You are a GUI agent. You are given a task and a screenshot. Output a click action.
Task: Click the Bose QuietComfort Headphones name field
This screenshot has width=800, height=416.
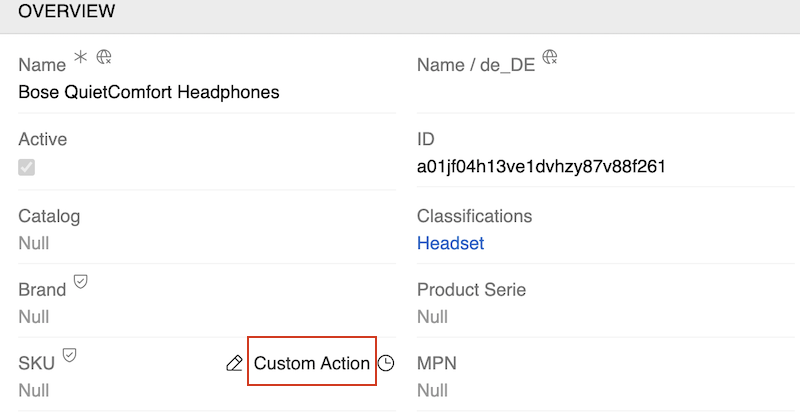pos(149,92)
